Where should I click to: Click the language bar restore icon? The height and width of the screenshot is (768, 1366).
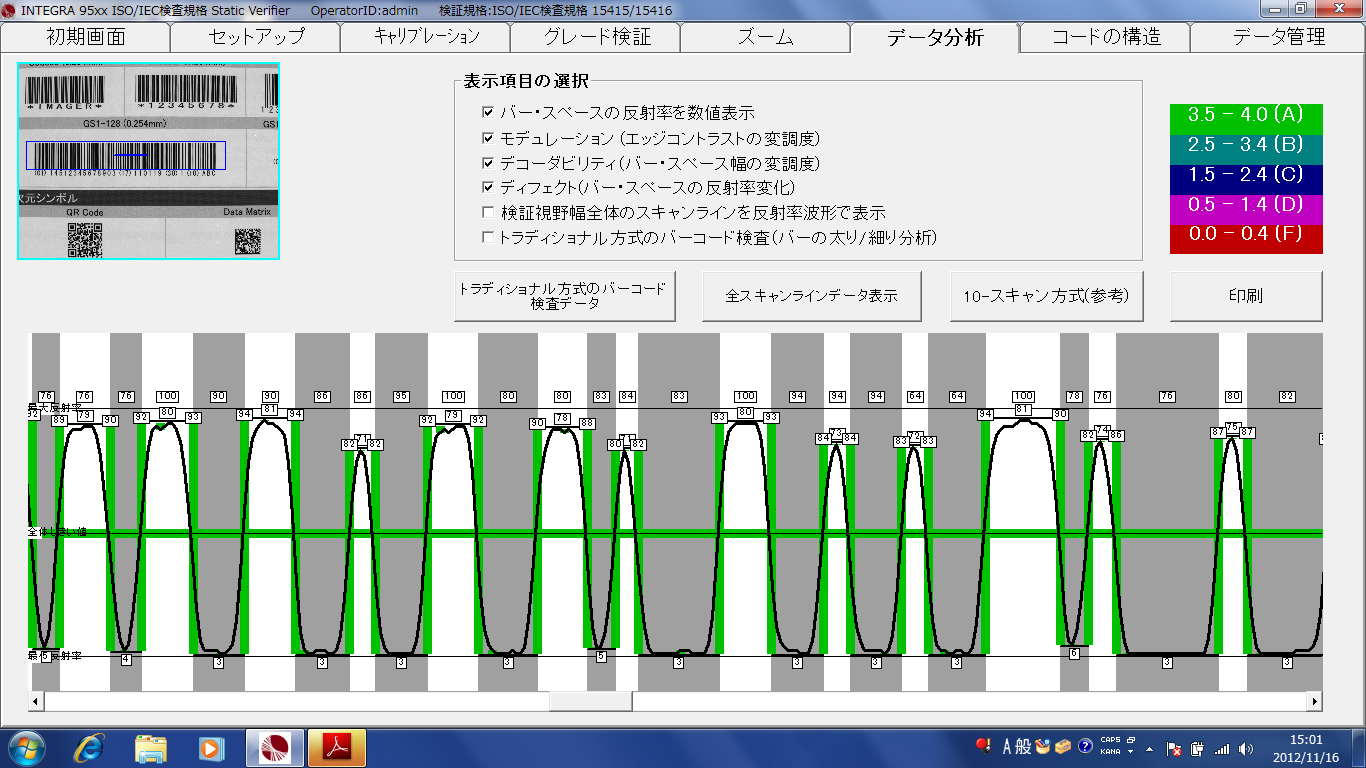coord(1130,740)
